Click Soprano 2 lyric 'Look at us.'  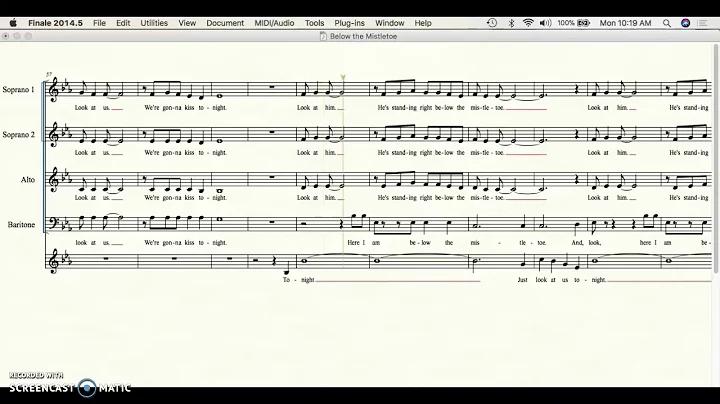pyautogui.click(x=92, y=152)
